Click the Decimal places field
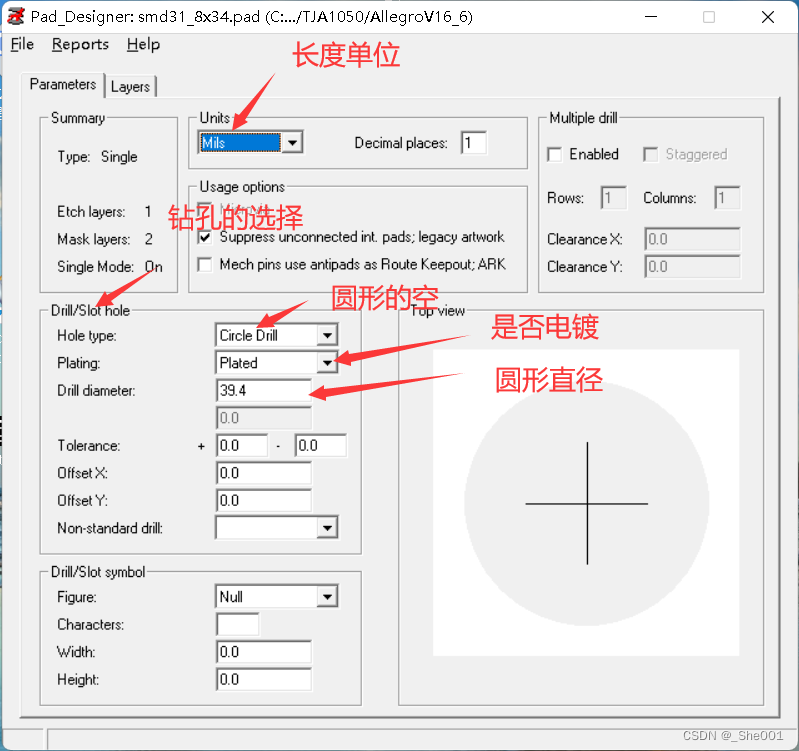799x751 pixels. tap(473, 143)
